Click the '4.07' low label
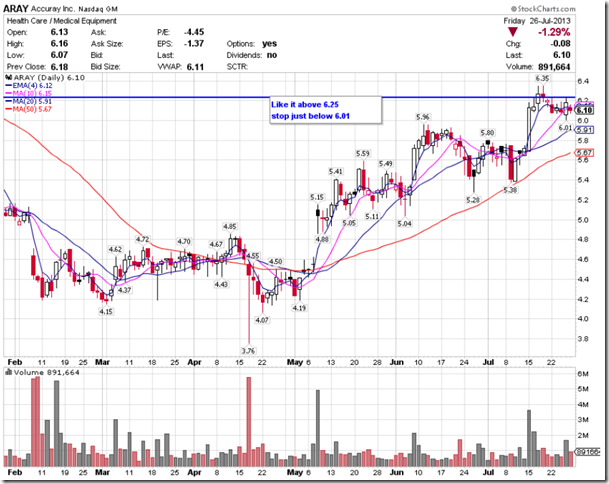 tap(262, 320)
